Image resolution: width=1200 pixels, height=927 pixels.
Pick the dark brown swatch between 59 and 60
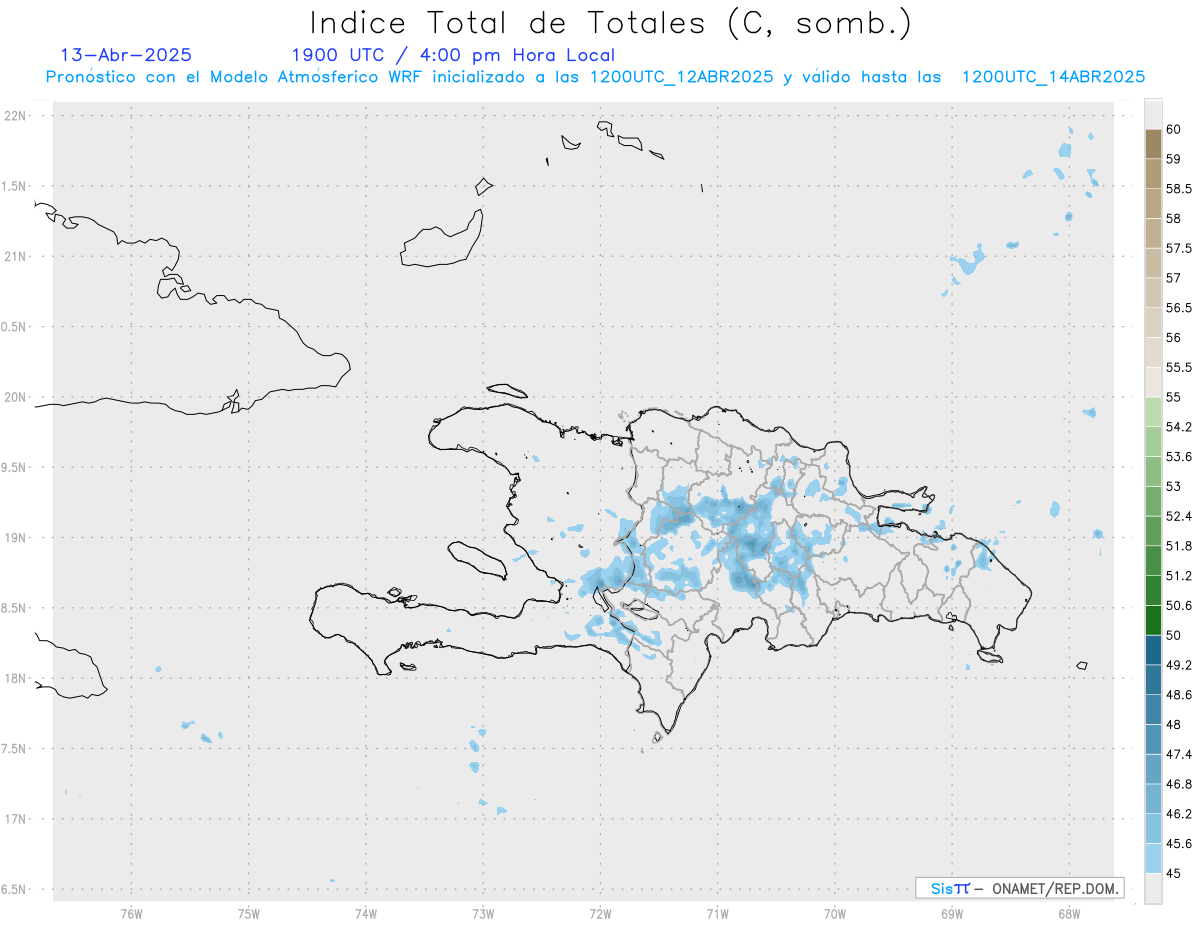[x=1153, y=144]
